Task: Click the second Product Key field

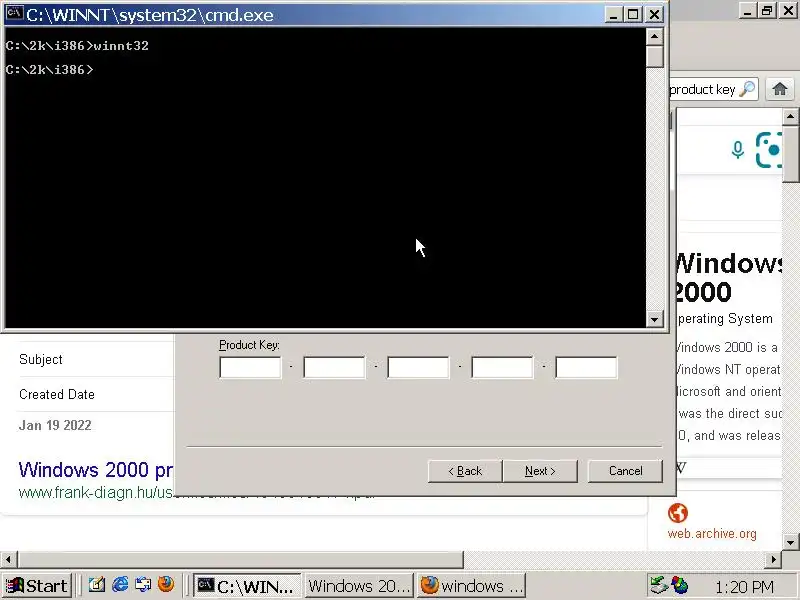Action: [x=334, y=367]
